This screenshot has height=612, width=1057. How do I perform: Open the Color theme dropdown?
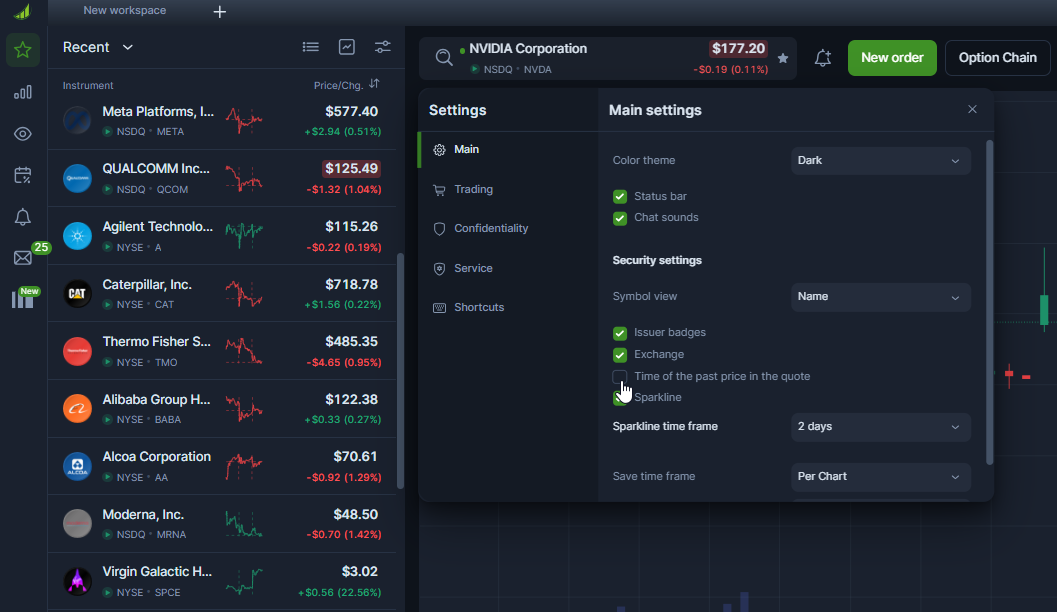(880, 161)
